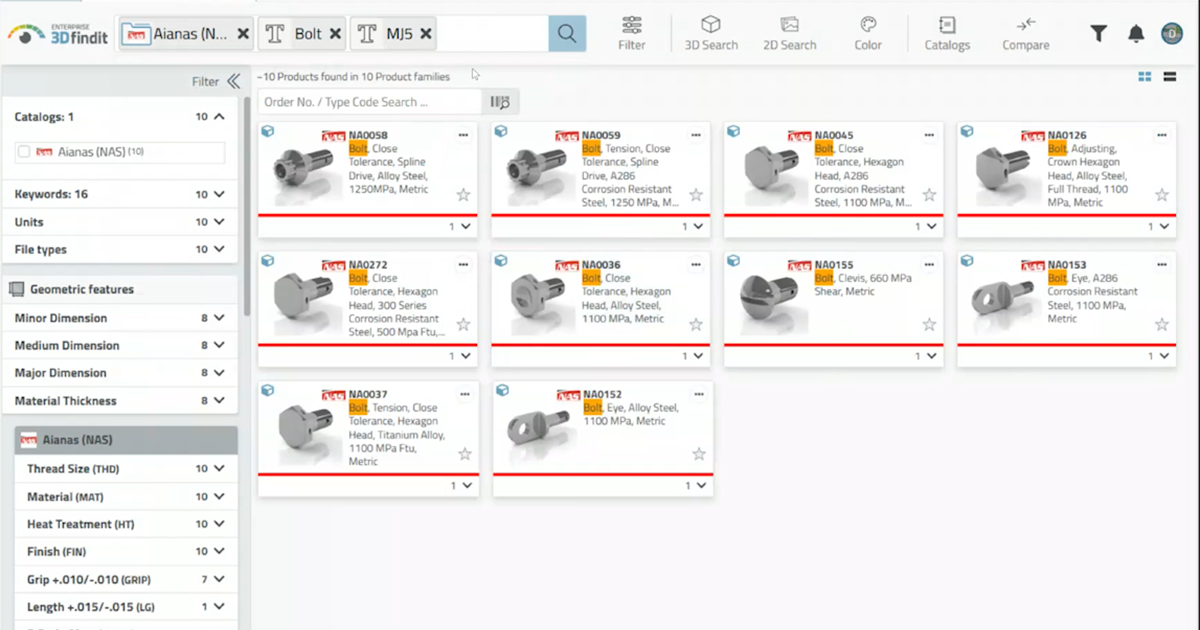Open Compare tool
Screen dimensions: 1200x630
[x=1026, y=33]
